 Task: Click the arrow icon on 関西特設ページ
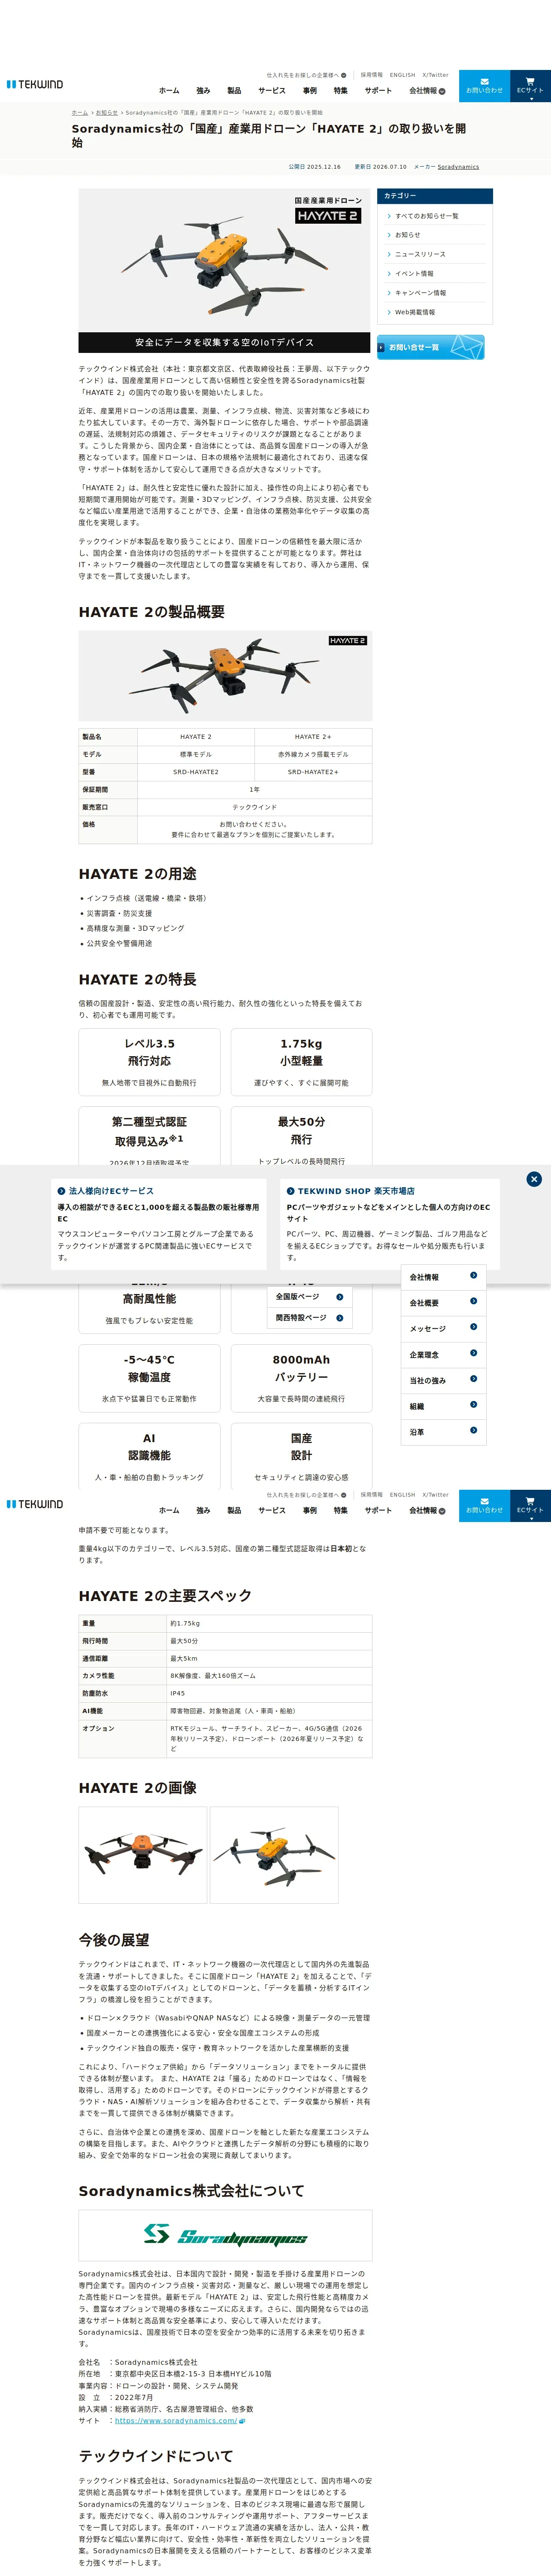click(x=339, y=1318)
